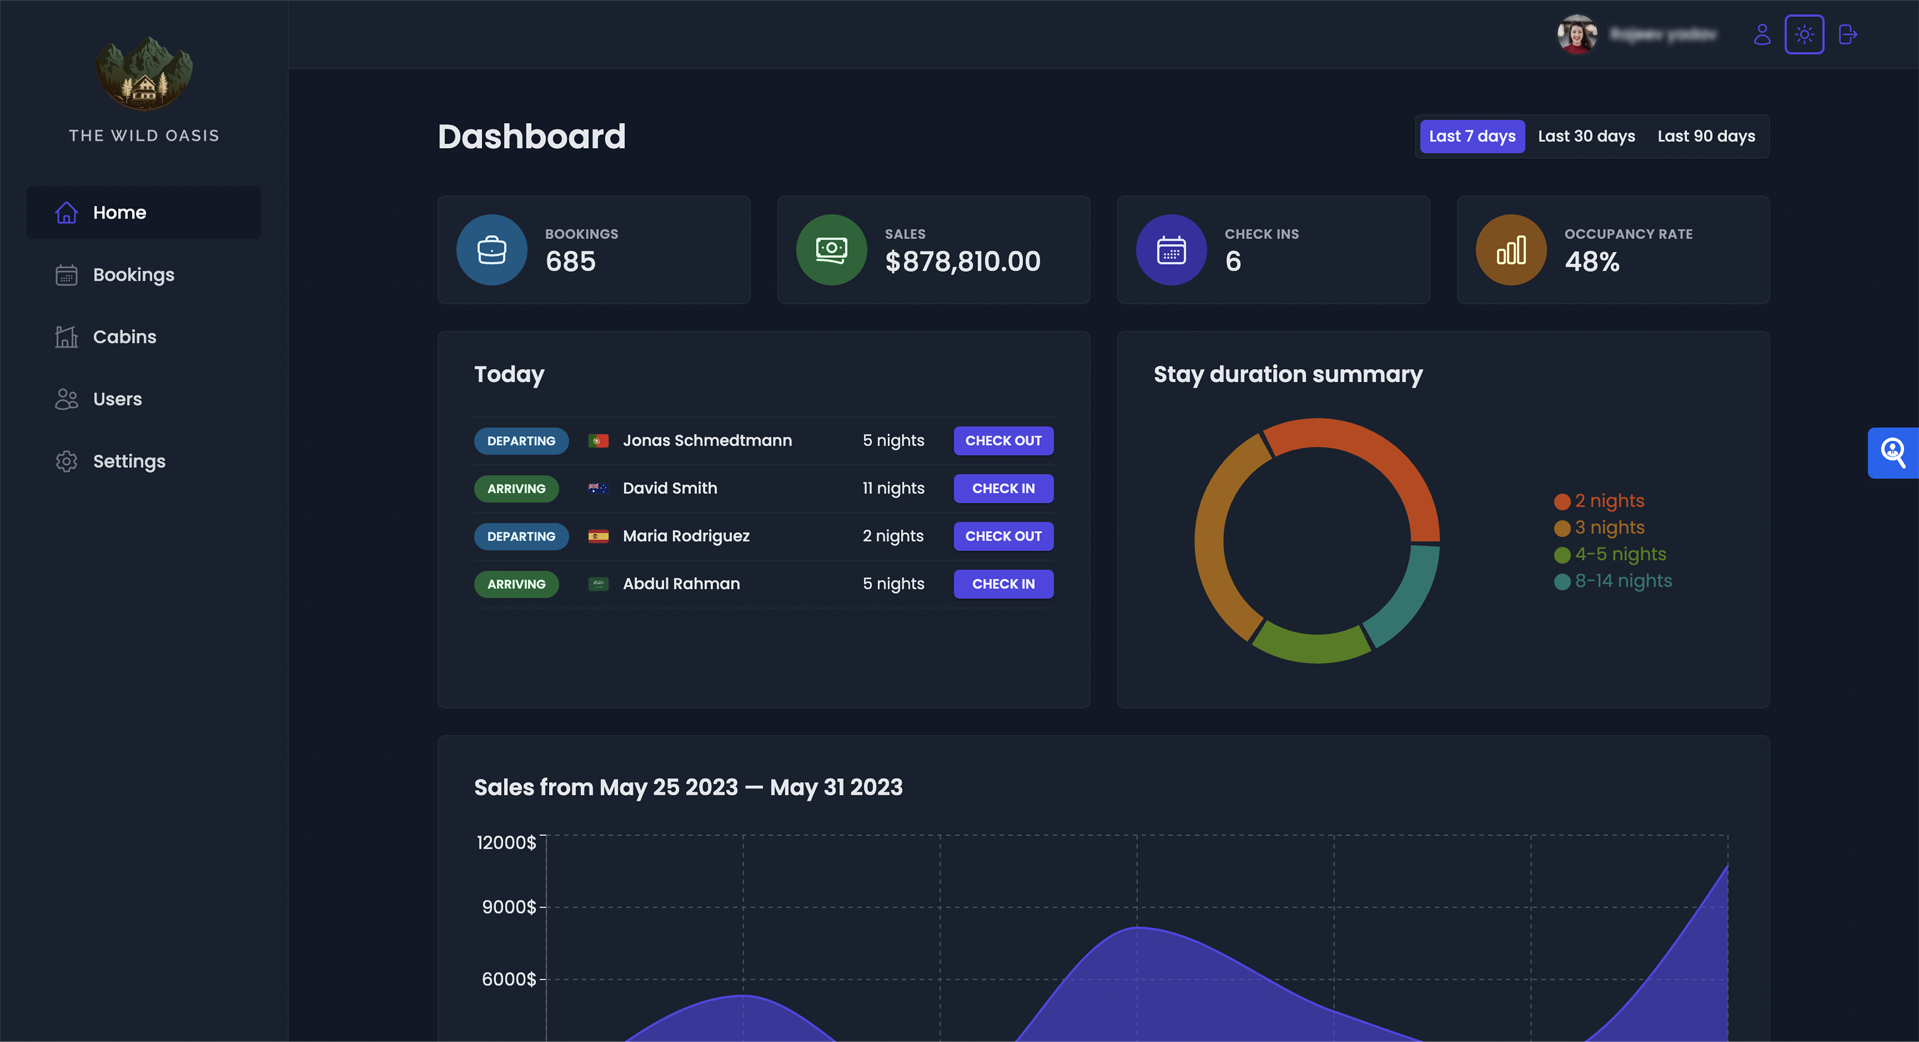Viewport: 1919px width, 1042px height.
Task: Check out Jonas Schmedtmann
Action: coord(1003,441)
